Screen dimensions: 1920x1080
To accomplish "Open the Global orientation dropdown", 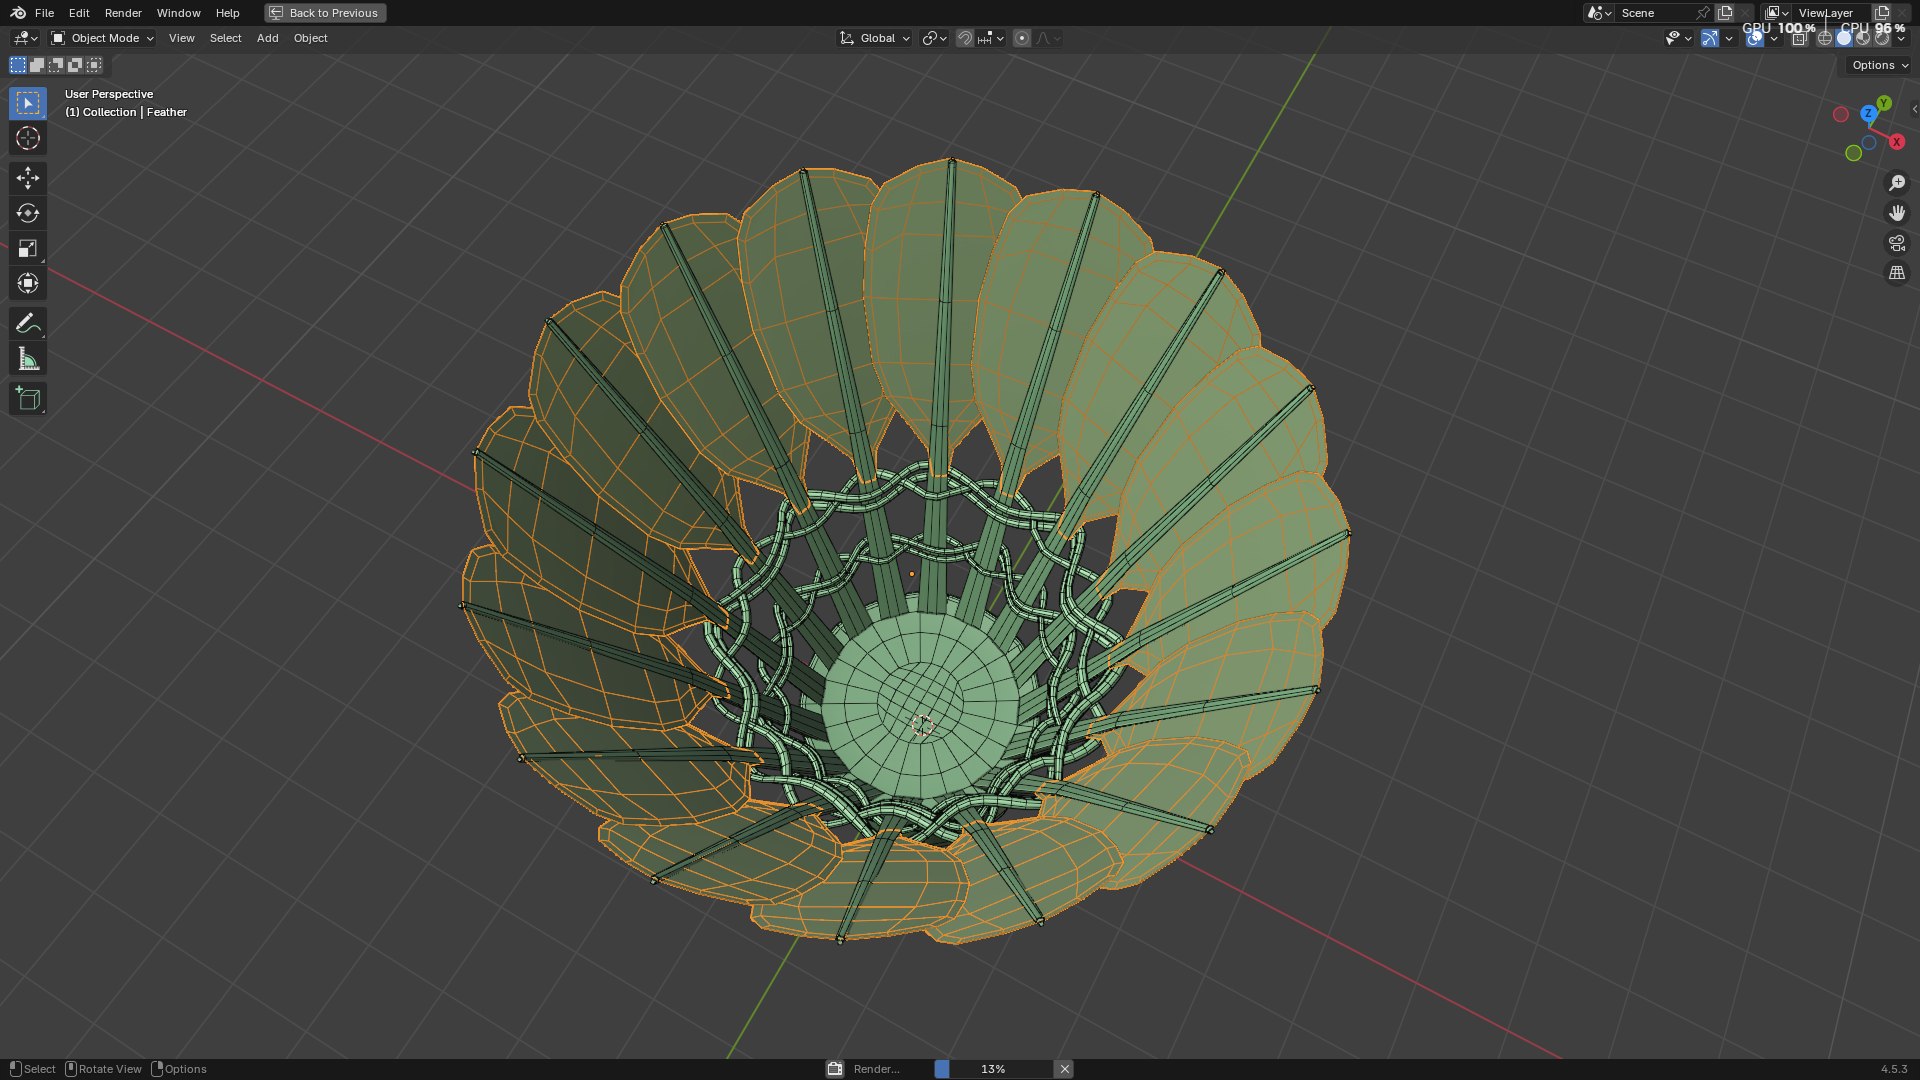I will (x=875, y=38).
